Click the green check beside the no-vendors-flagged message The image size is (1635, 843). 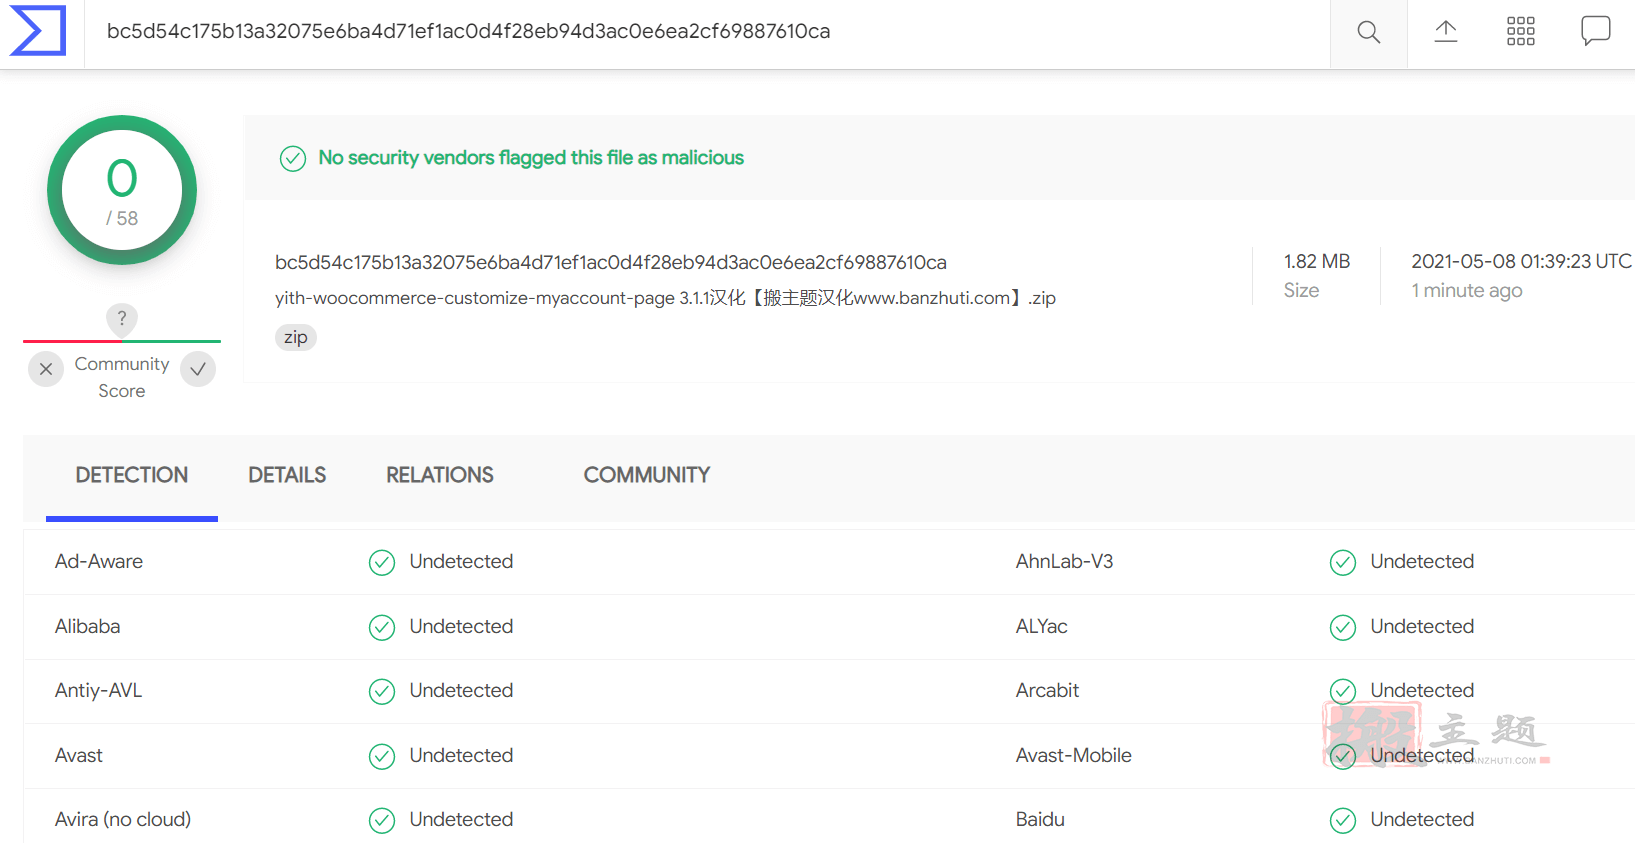click(293, 159)
